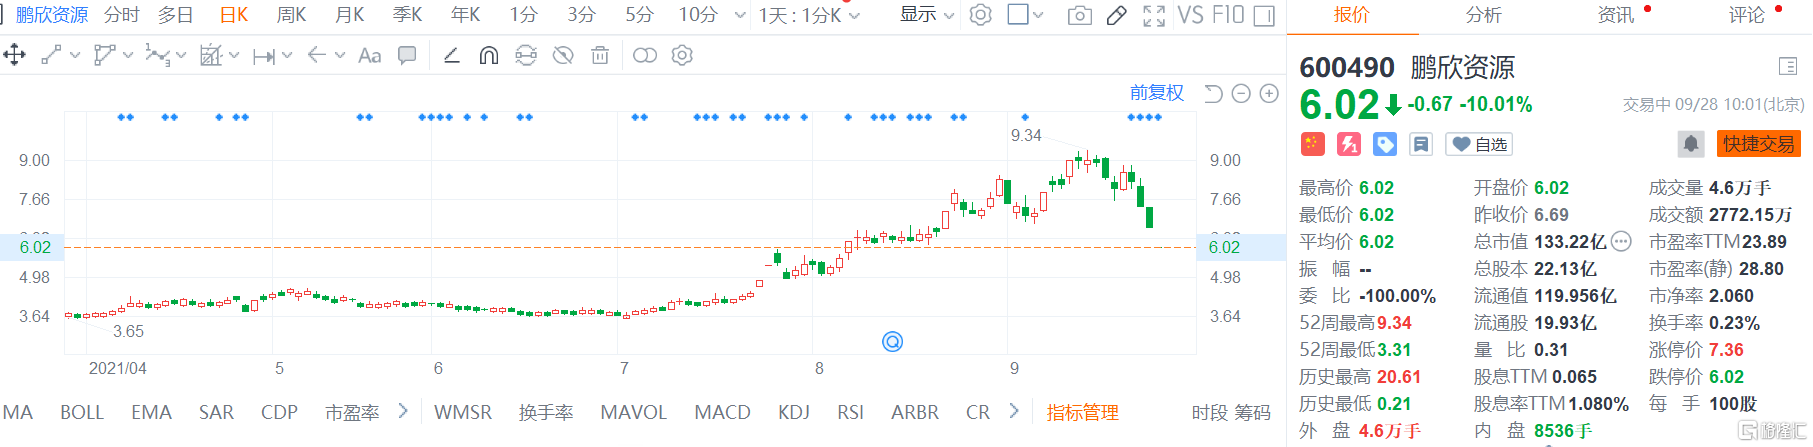1813x447 pixels.
Task: Open the 资讯 news tab
Action: coord(1616,15)
